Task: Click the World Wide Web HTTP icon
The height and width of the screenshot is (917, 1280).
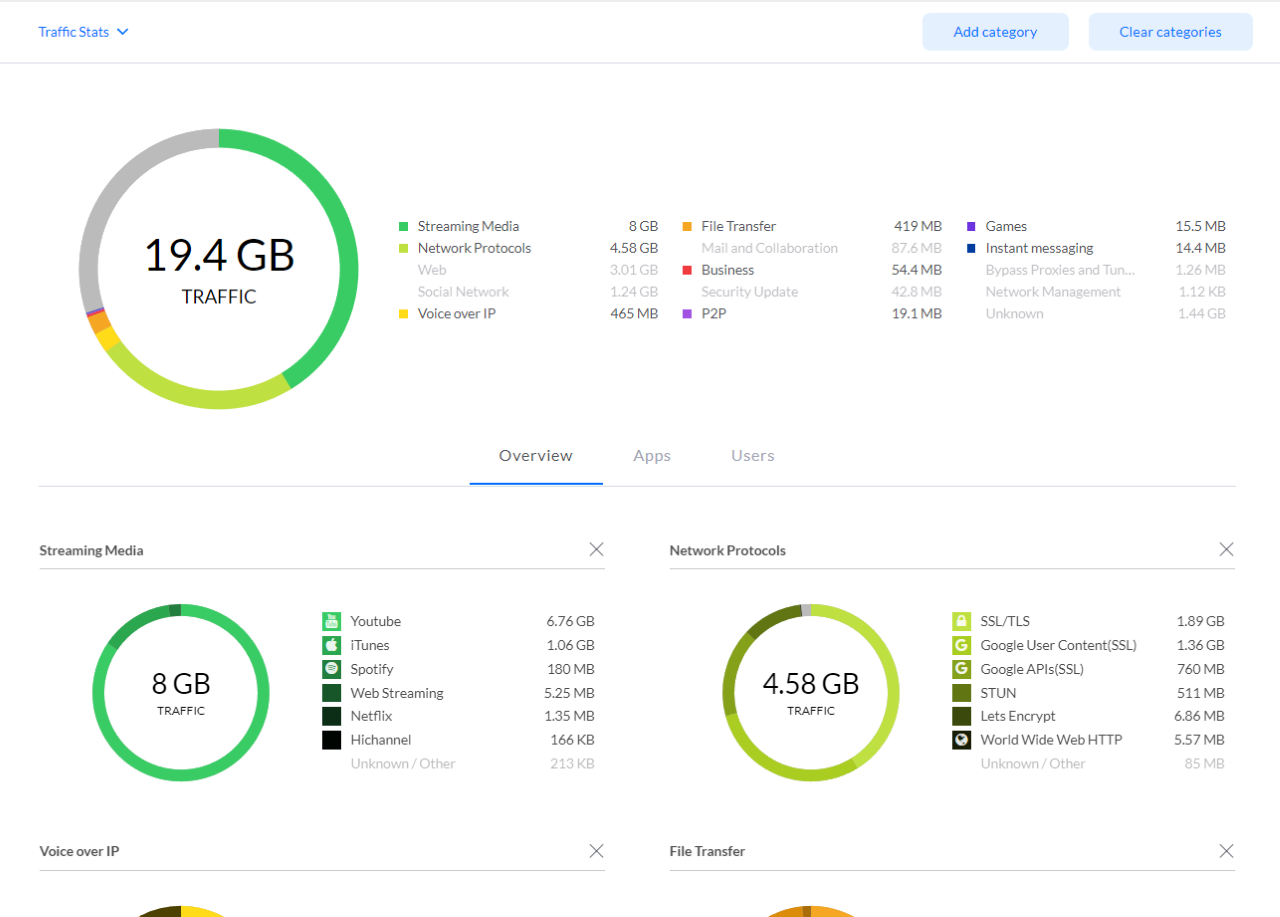Action: (961, 740)
